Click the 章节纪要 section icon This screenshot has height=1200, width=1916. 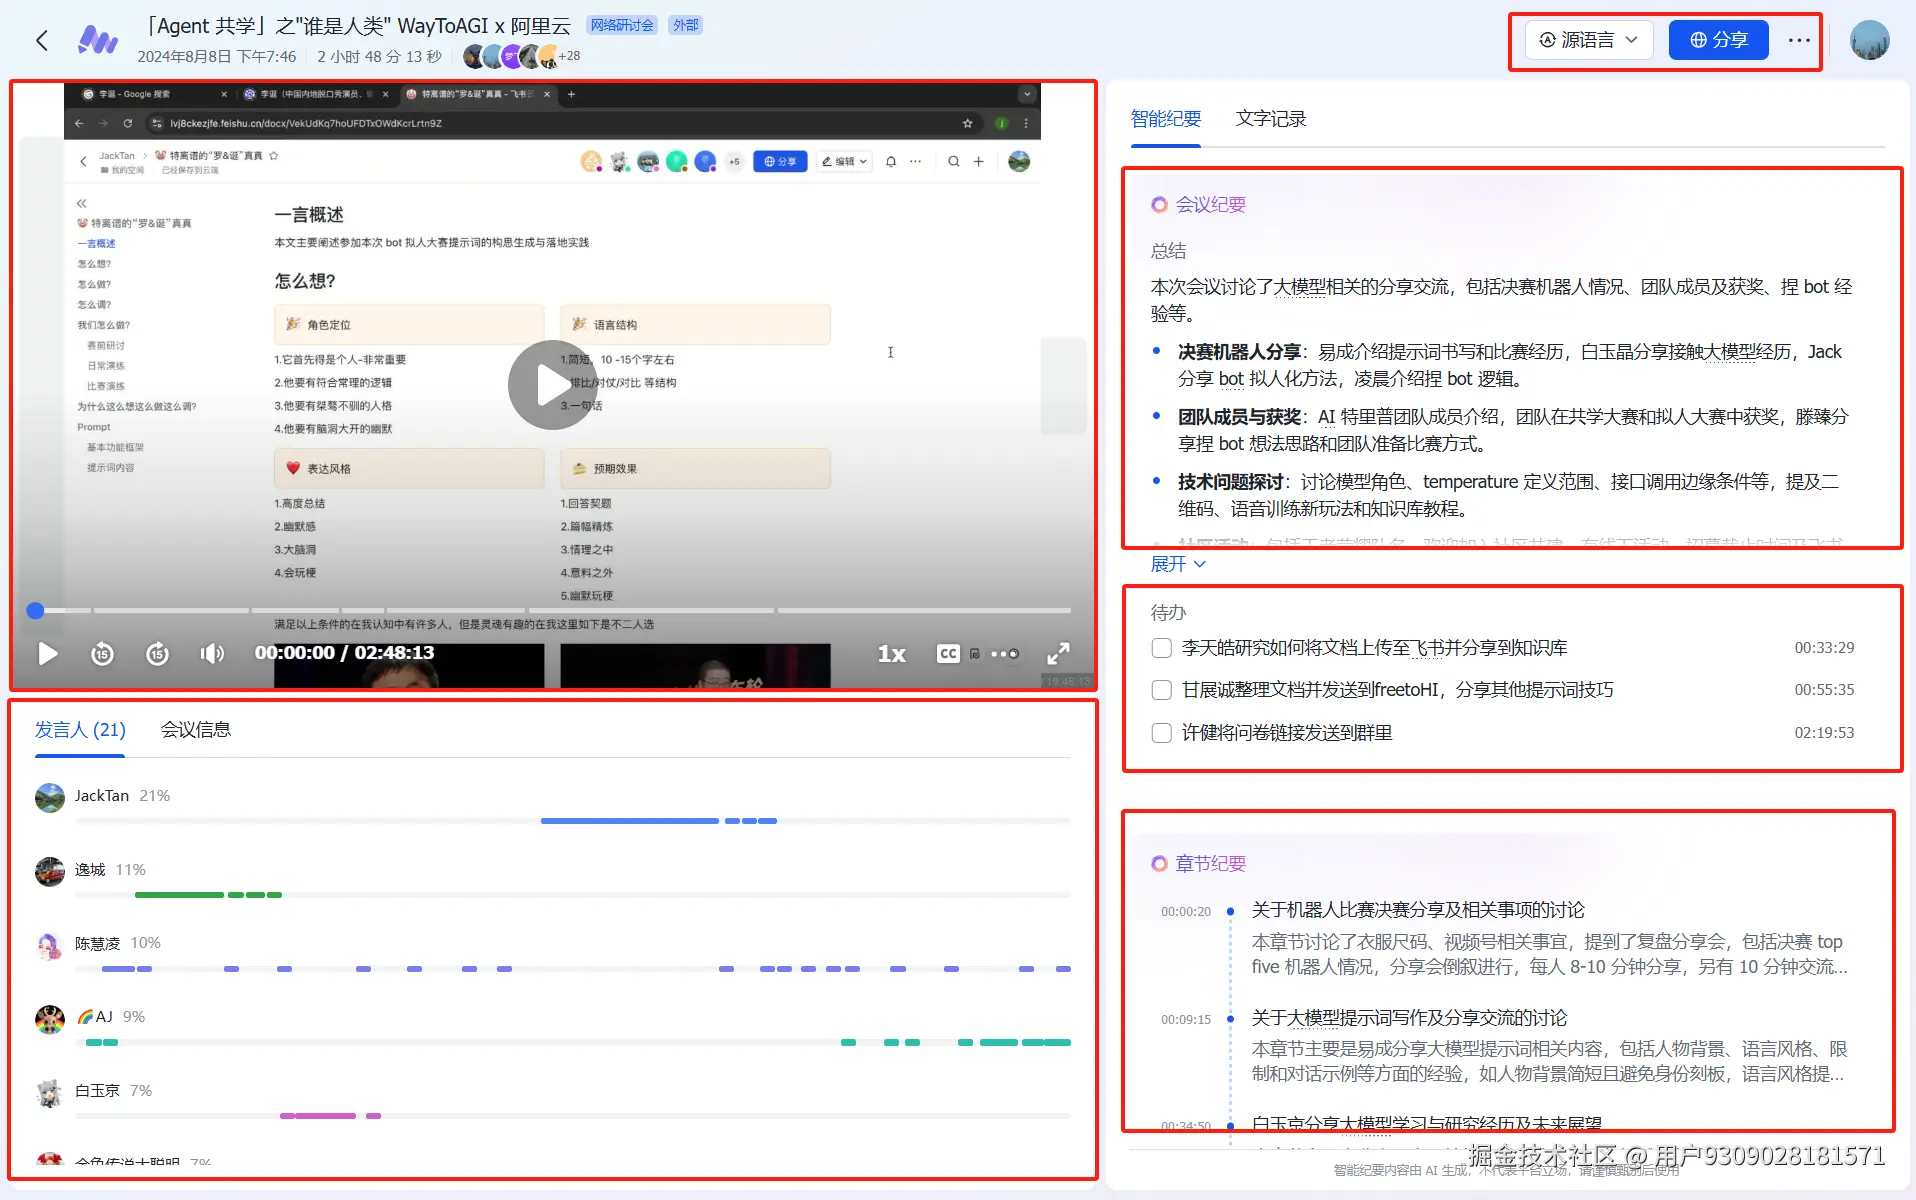(1159, 864)
